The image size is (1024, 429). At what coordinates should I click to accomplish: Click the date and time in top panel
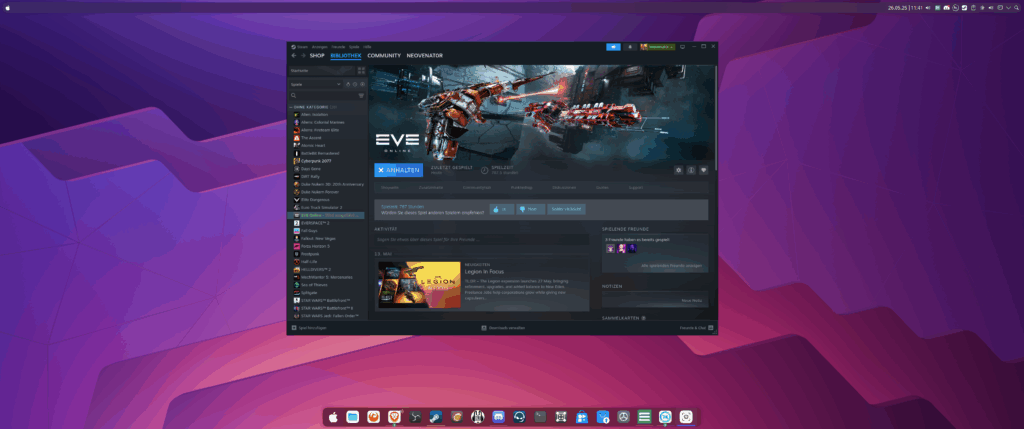[904, 8]
